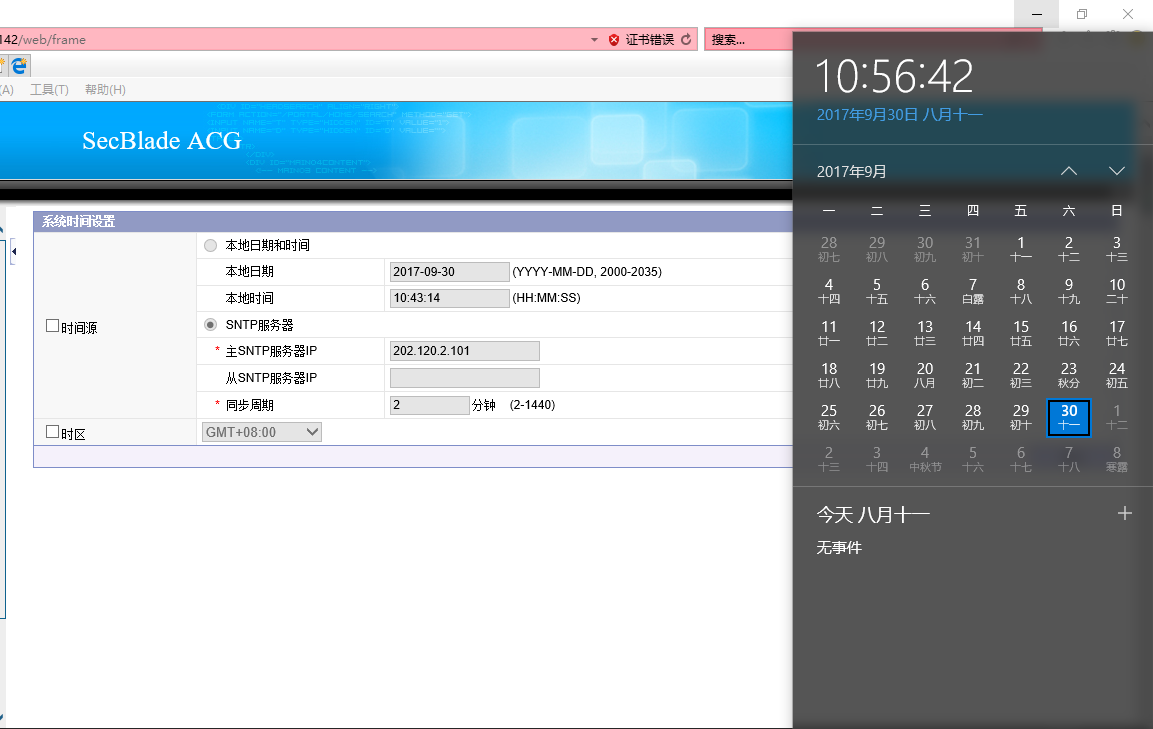This screenshot has height=729, width=1153.
Task: Click the certificate error red shield icon
Action: click(614, 40)
